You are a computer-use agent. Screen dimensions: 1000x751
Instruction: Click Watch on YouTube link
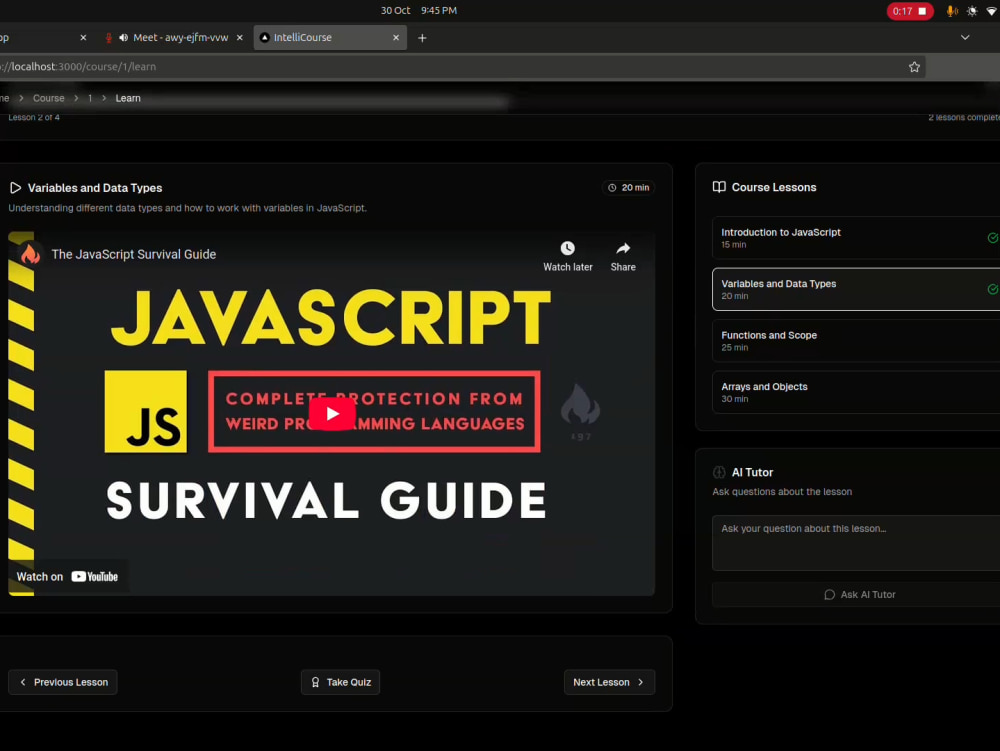coord(68,576)
